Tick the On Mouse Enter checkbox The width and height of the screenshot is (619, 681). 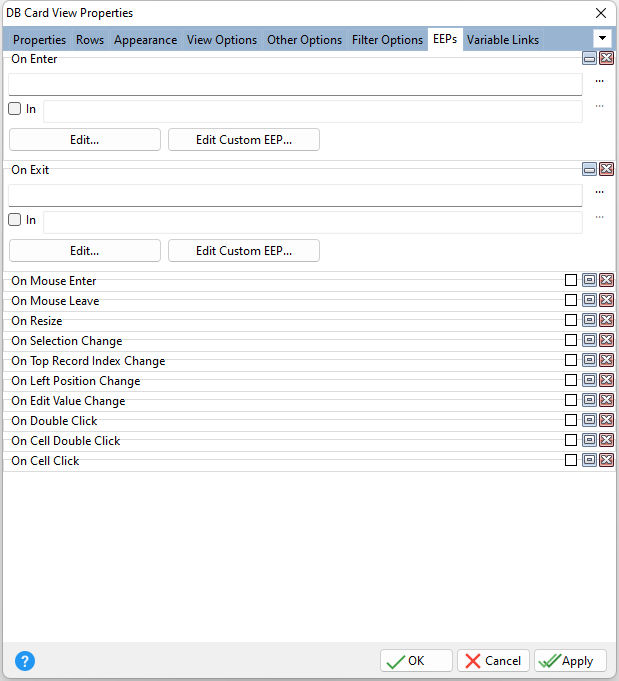(x=571, y=280)
